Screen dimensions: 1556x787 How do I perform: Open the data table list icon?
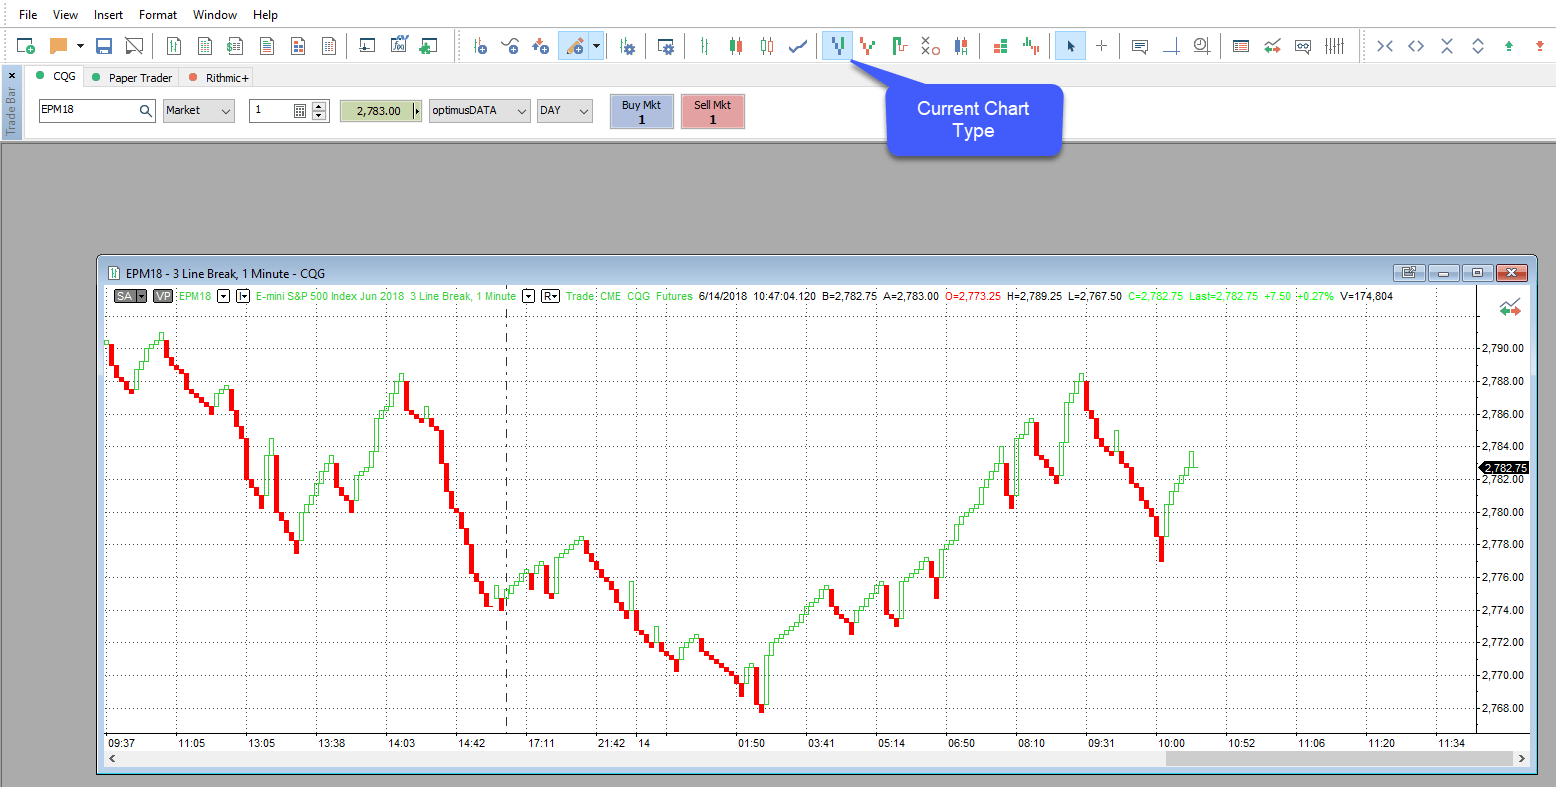tap(1241, 46)
